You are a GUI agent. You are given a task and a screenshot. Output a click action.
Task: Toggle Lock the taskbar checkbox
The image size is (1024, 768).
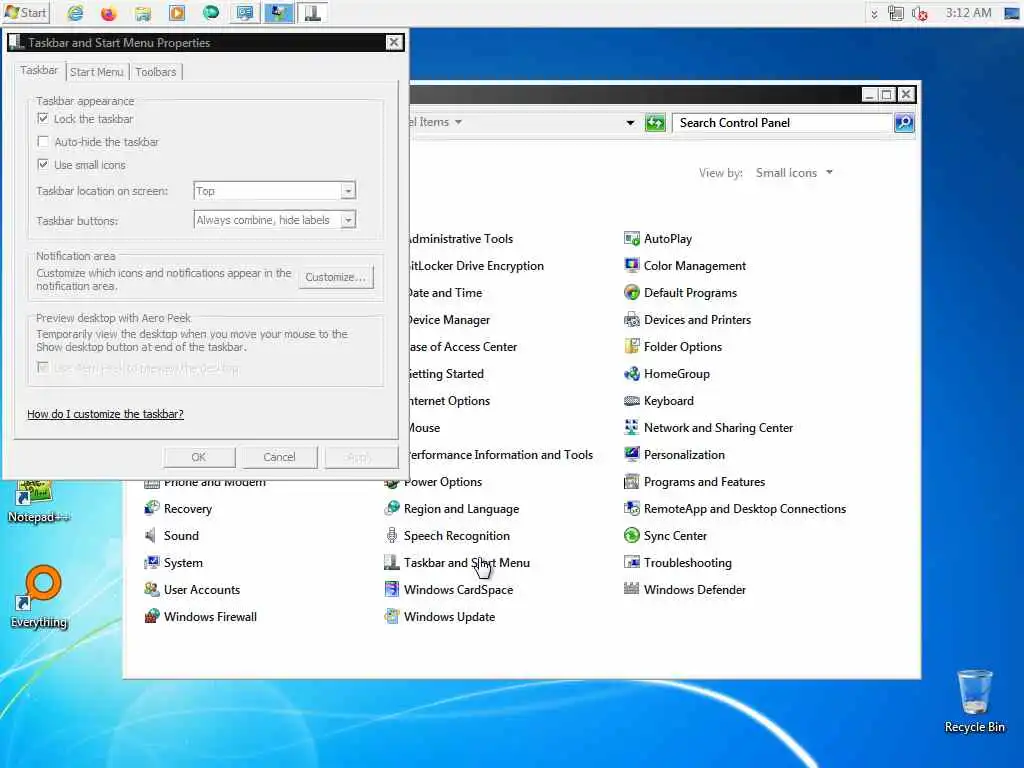point(43,118)
